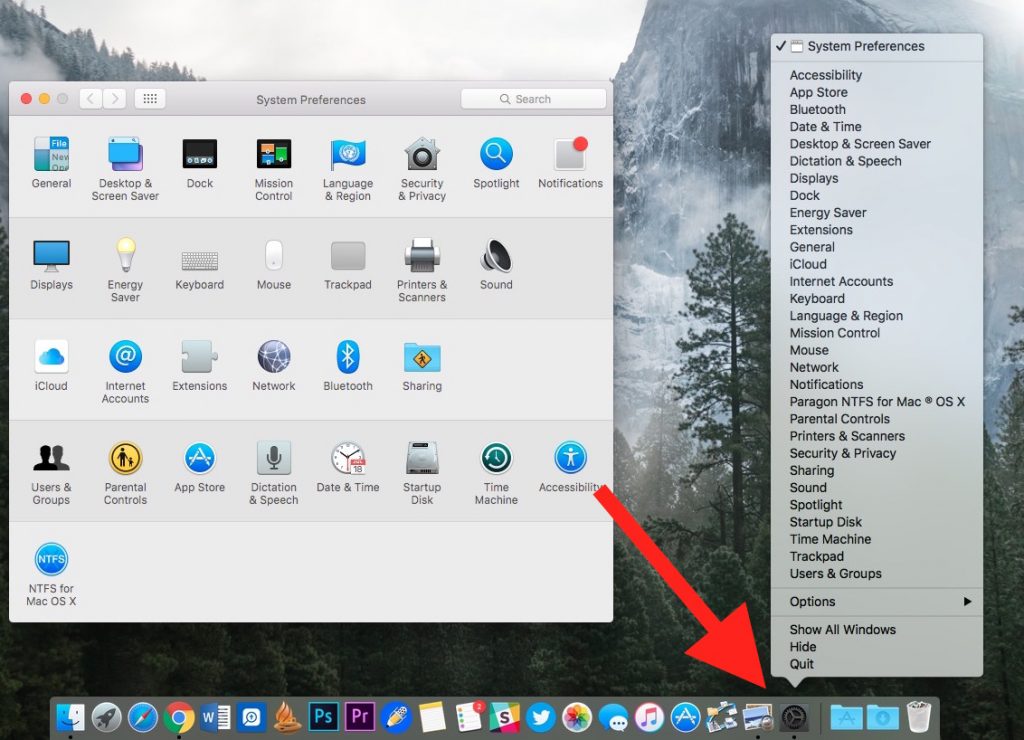
Task: Open Desktop & Screen Saver pane in window
Action: point(125,154)
